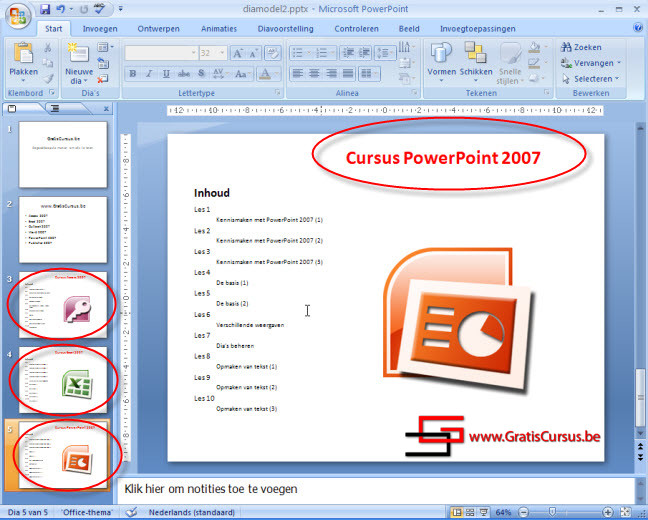Cut selection with the scissors icon
This screenshot has width=648, height=520.
point(48,48)
